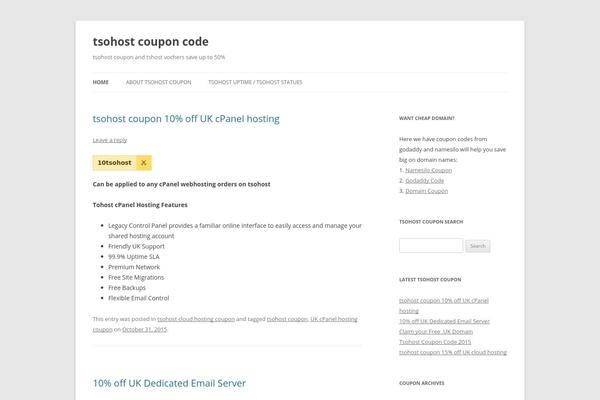
Task: Open Tsohost Coupon 15% off UK cloud hosting
Action: point(452,352)
